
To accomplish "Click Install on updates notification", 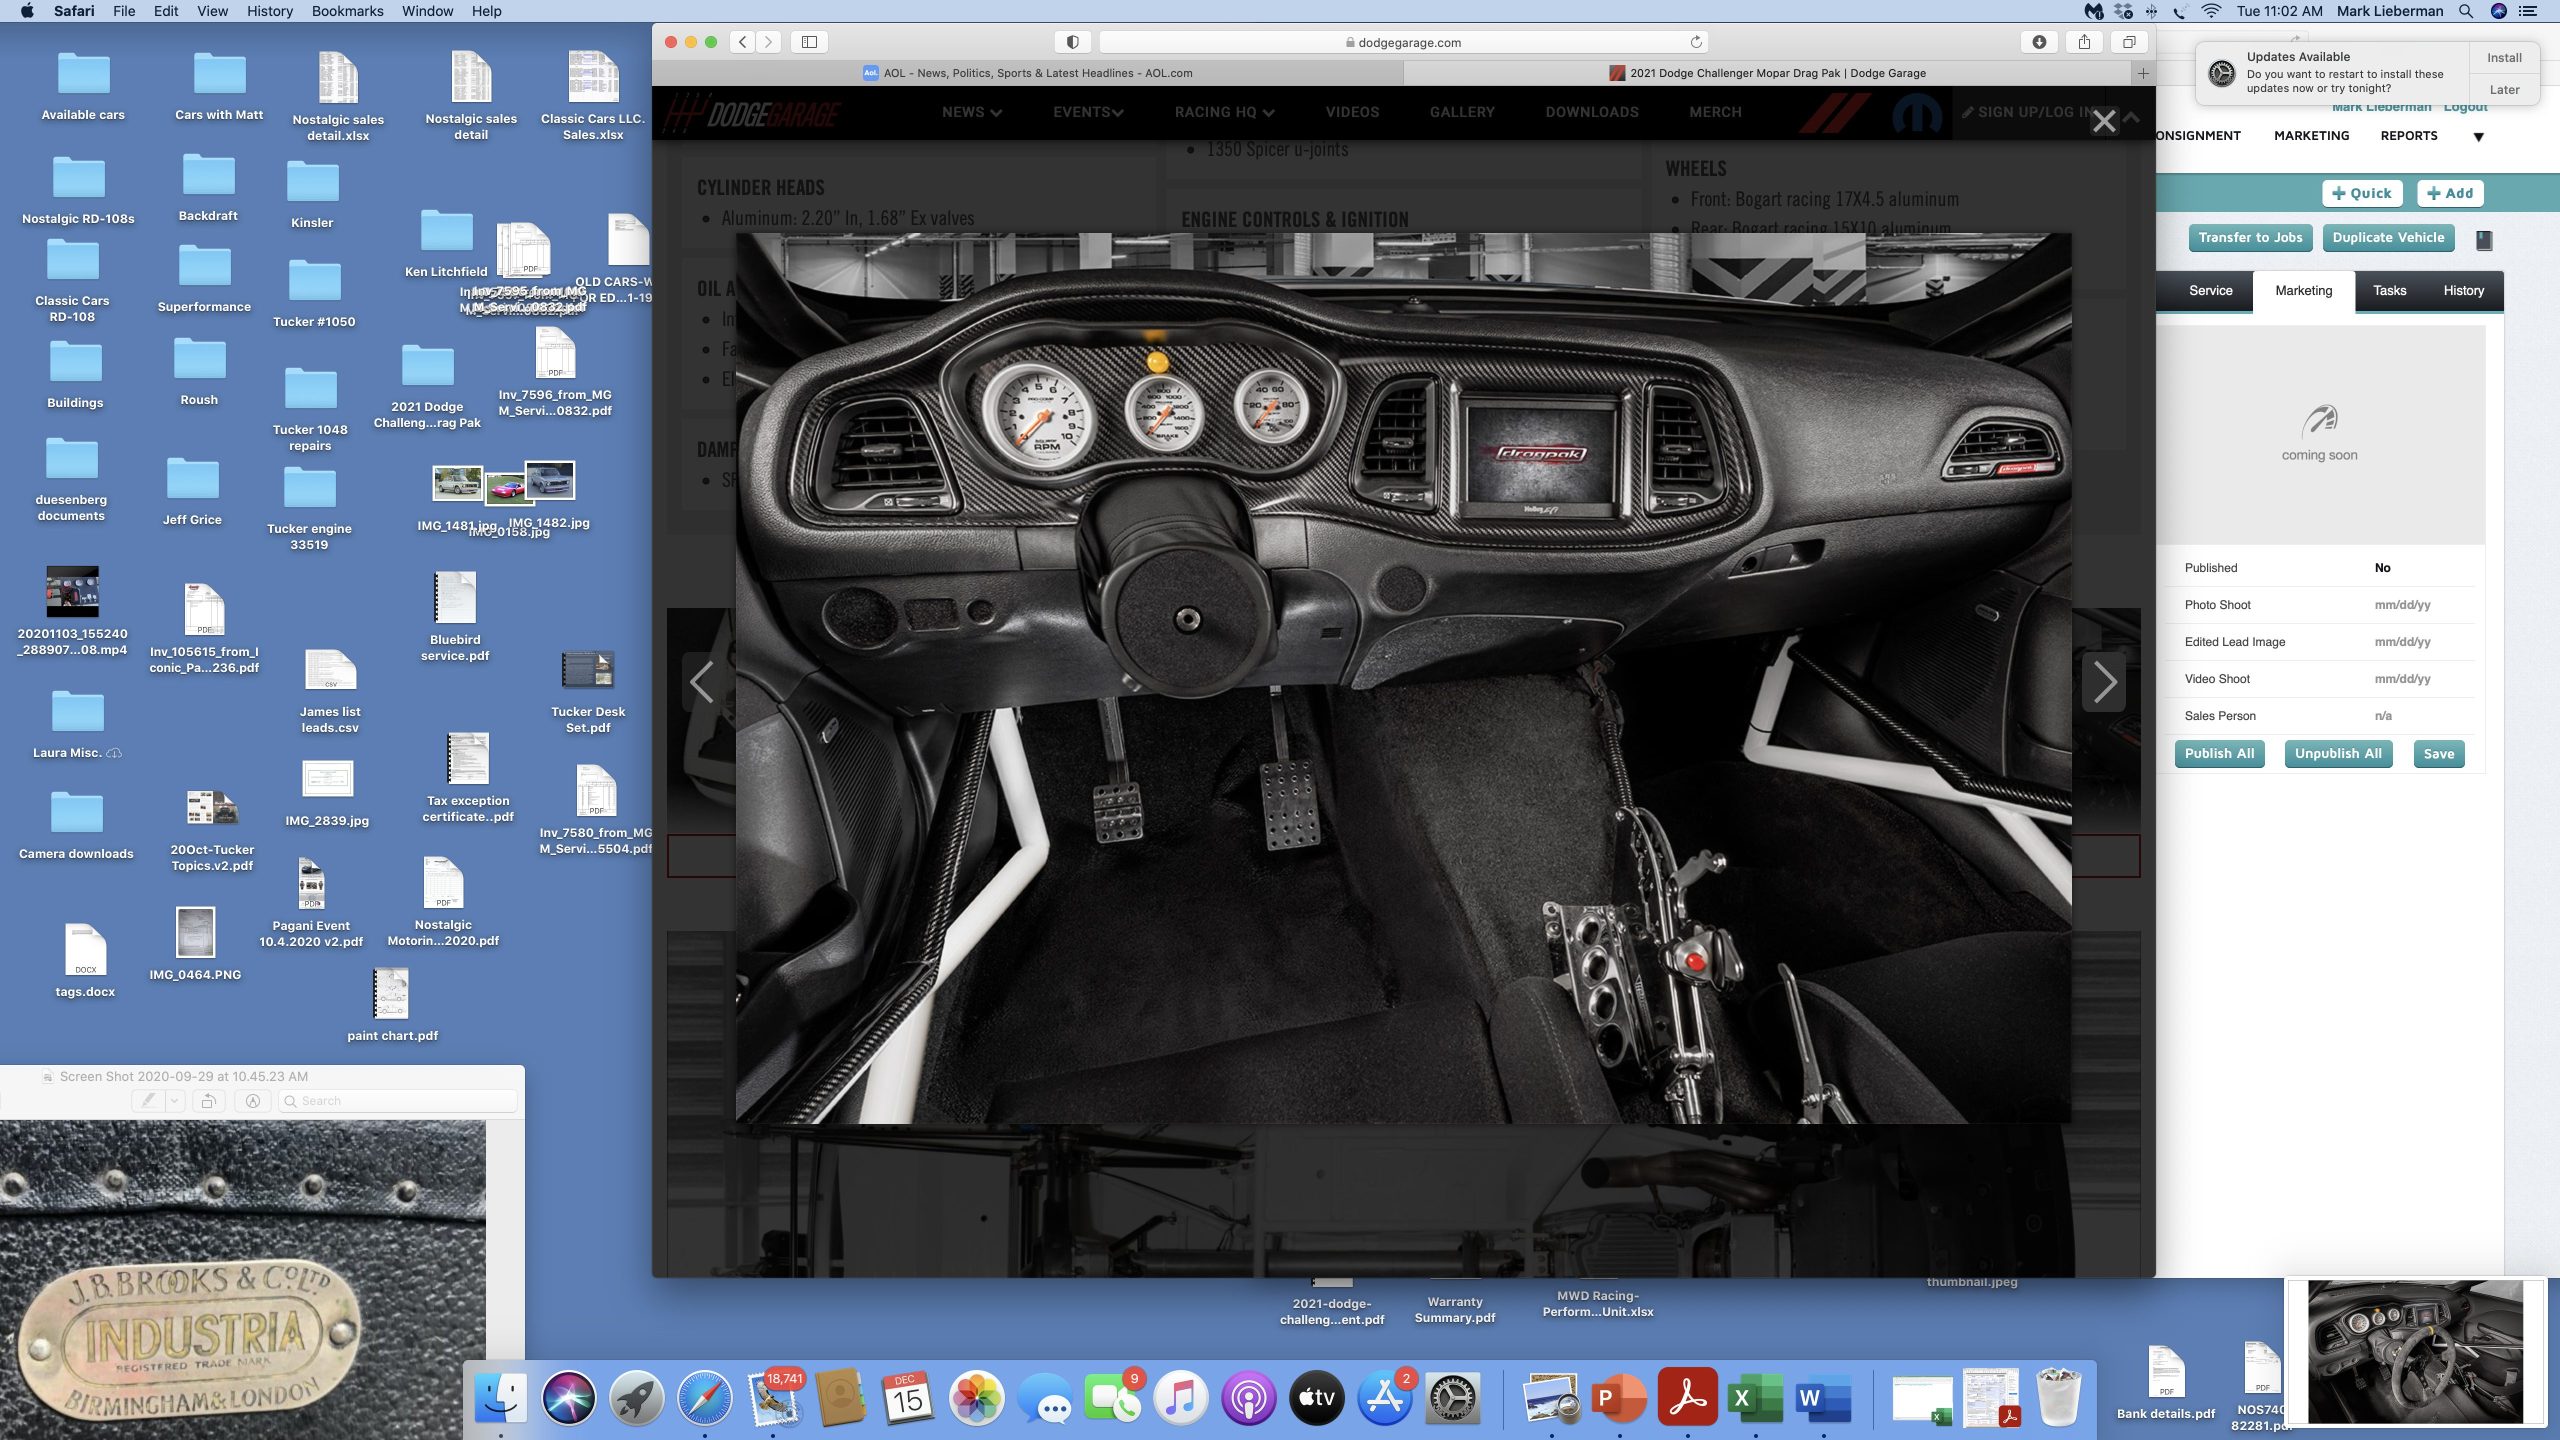I will point(2504,58).
